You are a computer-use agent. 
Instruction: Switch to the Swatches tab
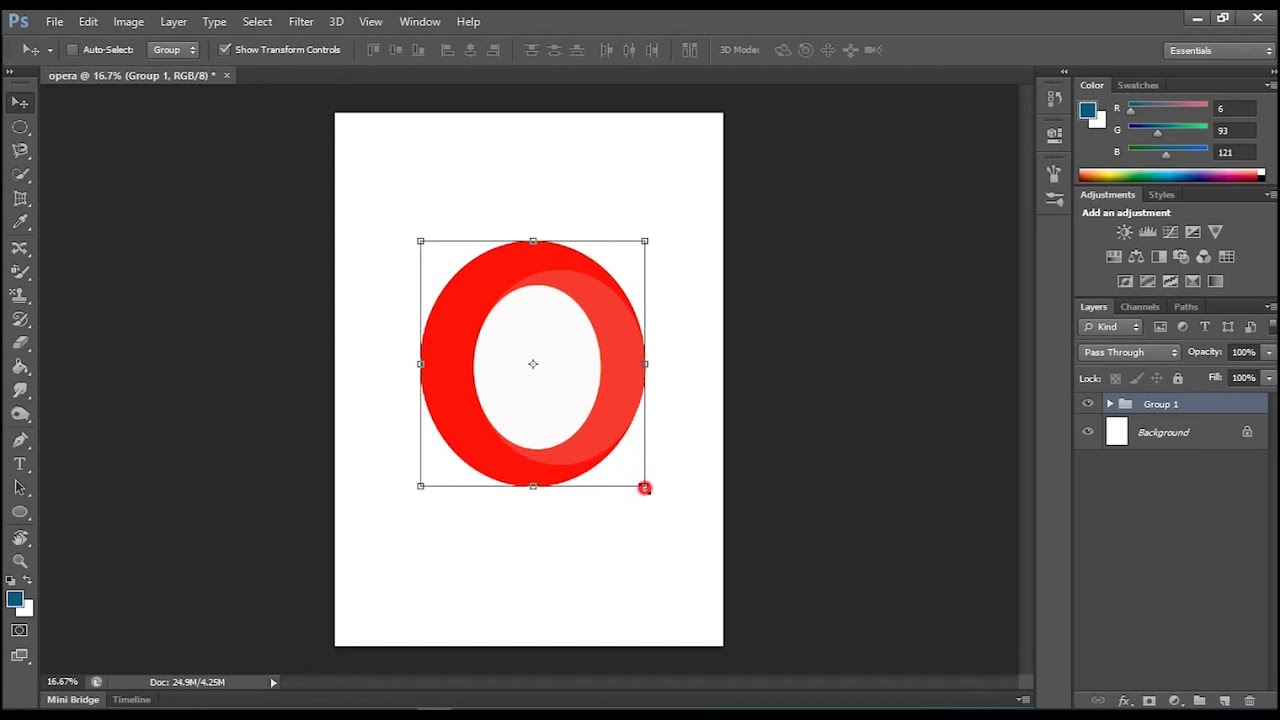[x=1138, y=85]
